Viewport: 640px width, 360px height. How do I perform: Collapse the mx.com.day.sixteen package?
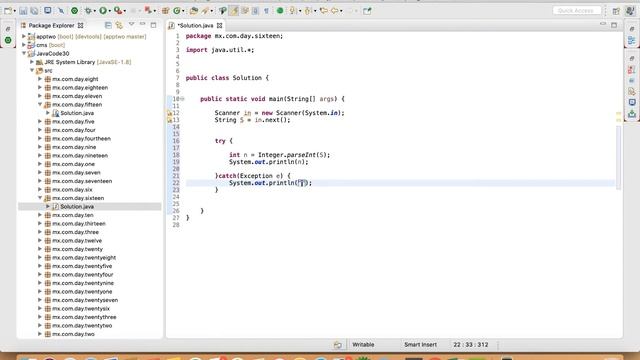tap(40, 198)
